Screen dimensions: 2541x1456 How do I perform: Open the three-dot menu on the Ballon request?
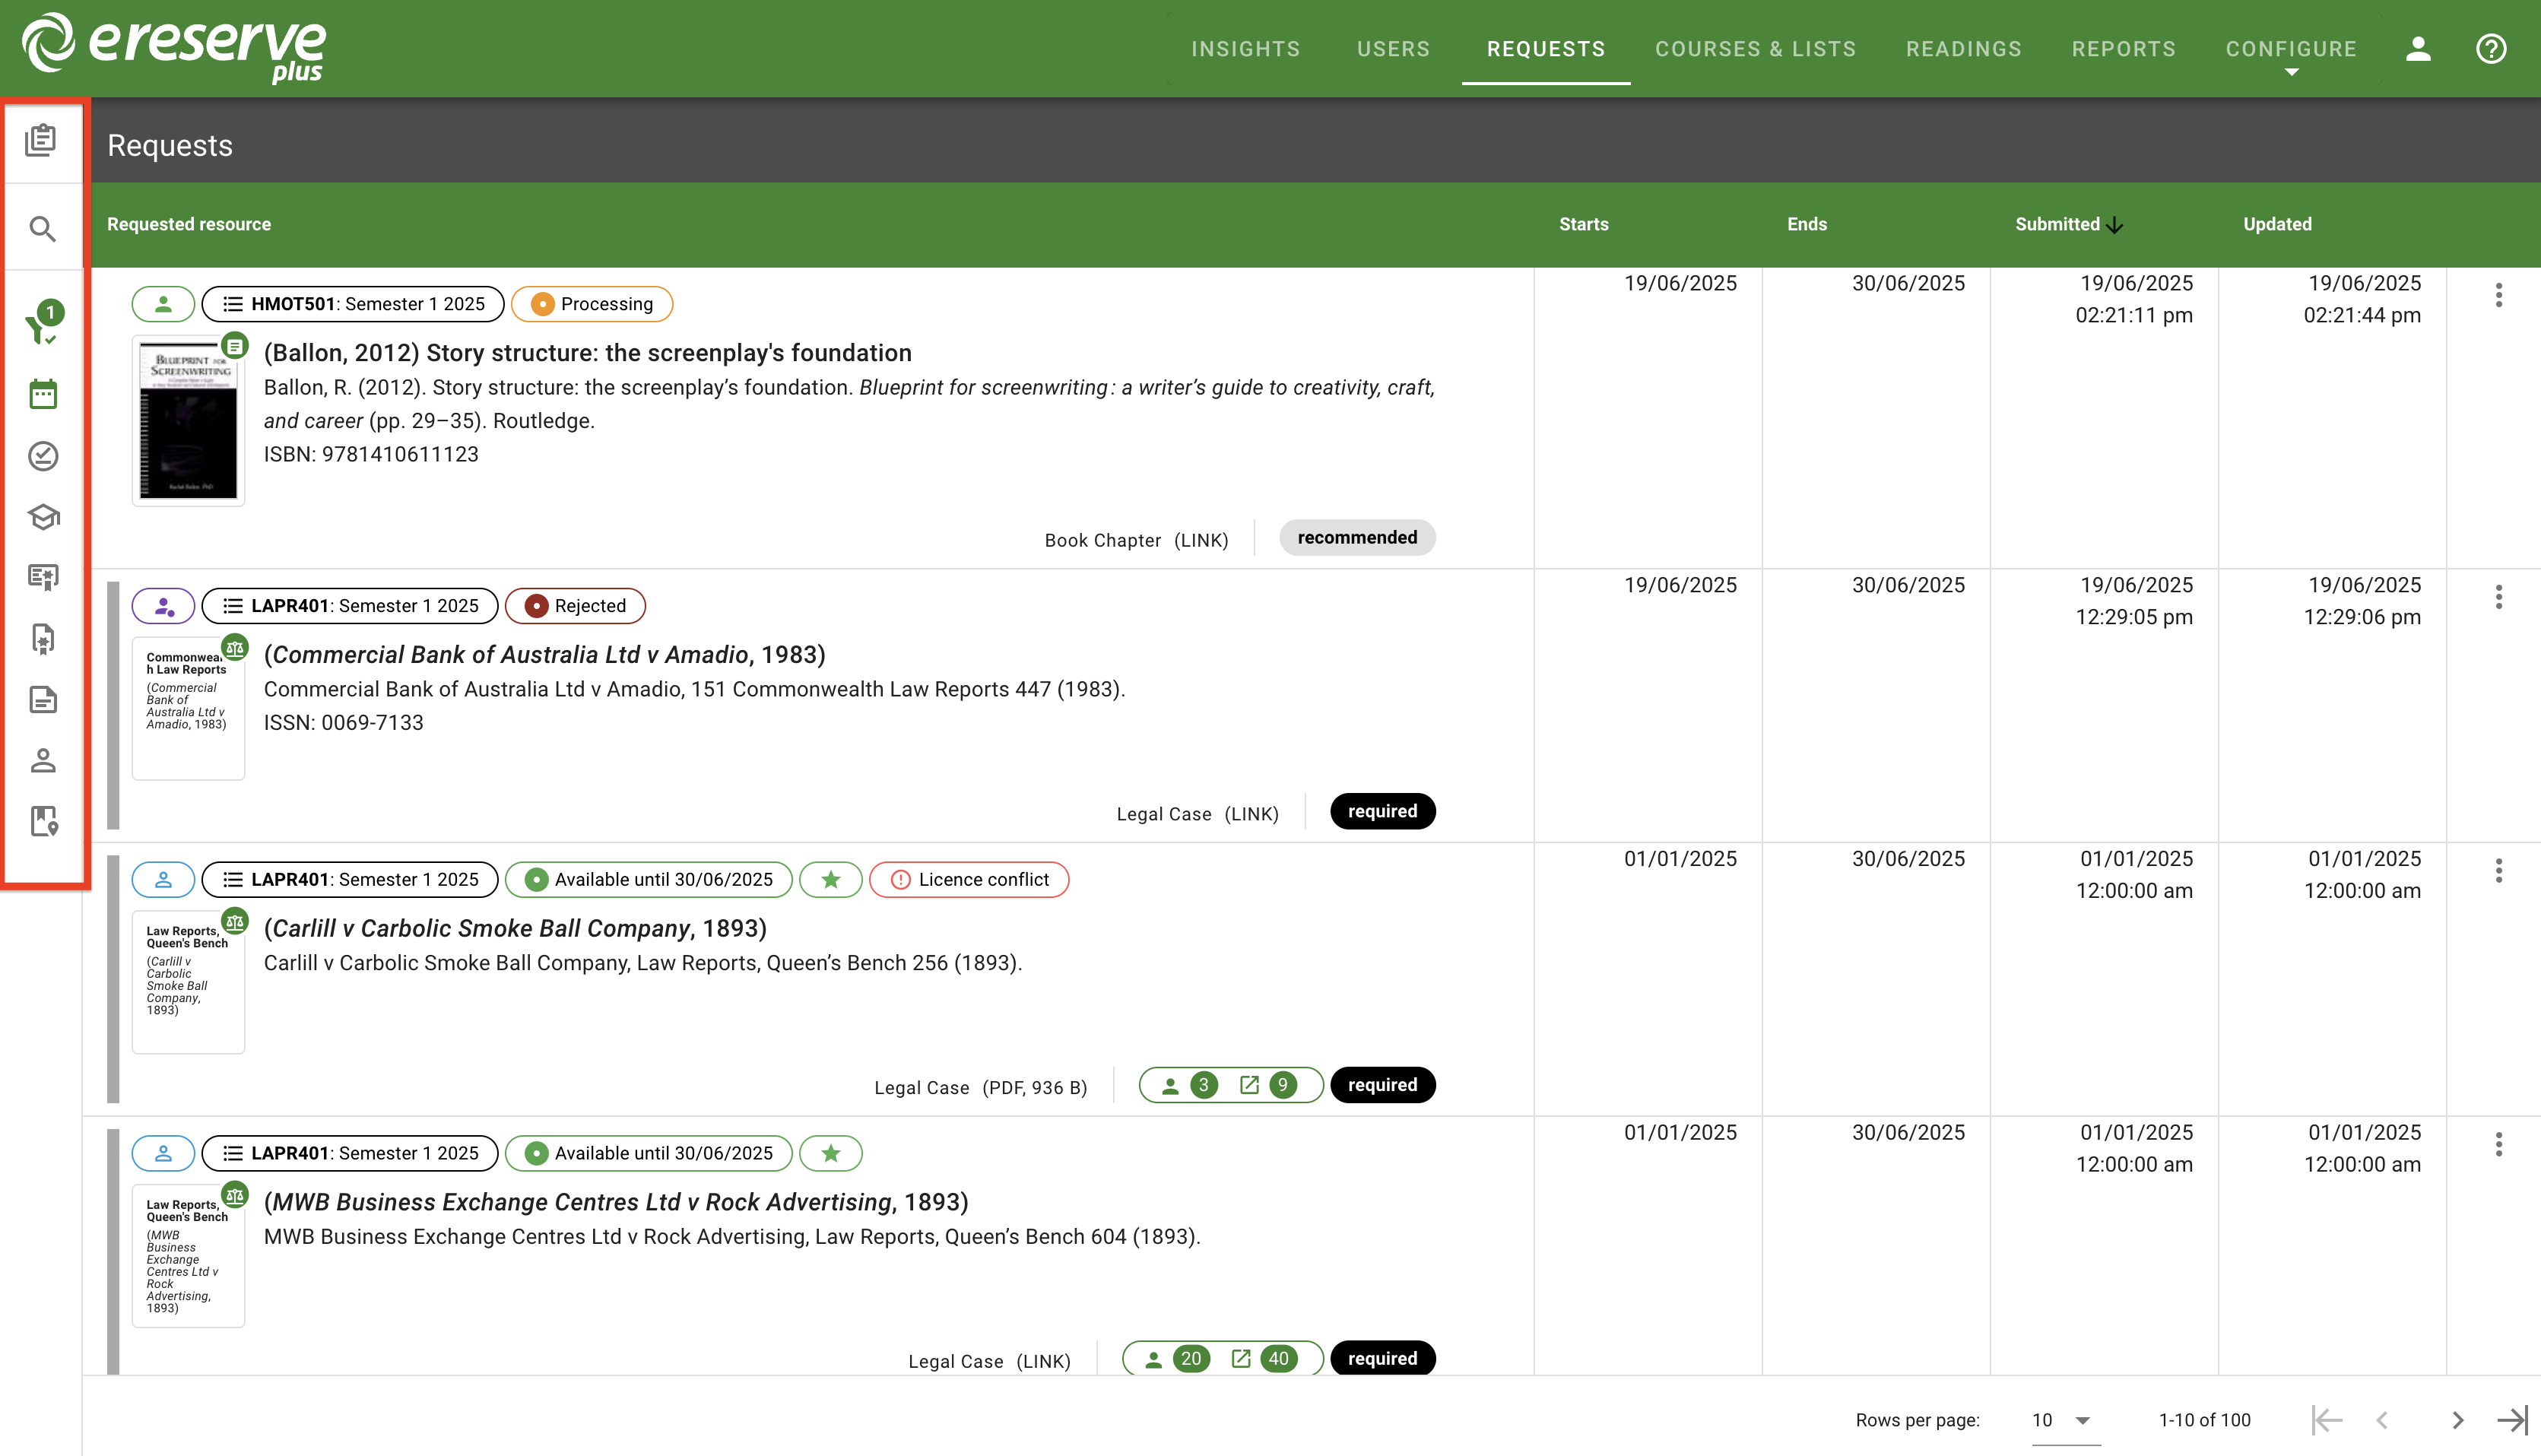pos(2499,295)
